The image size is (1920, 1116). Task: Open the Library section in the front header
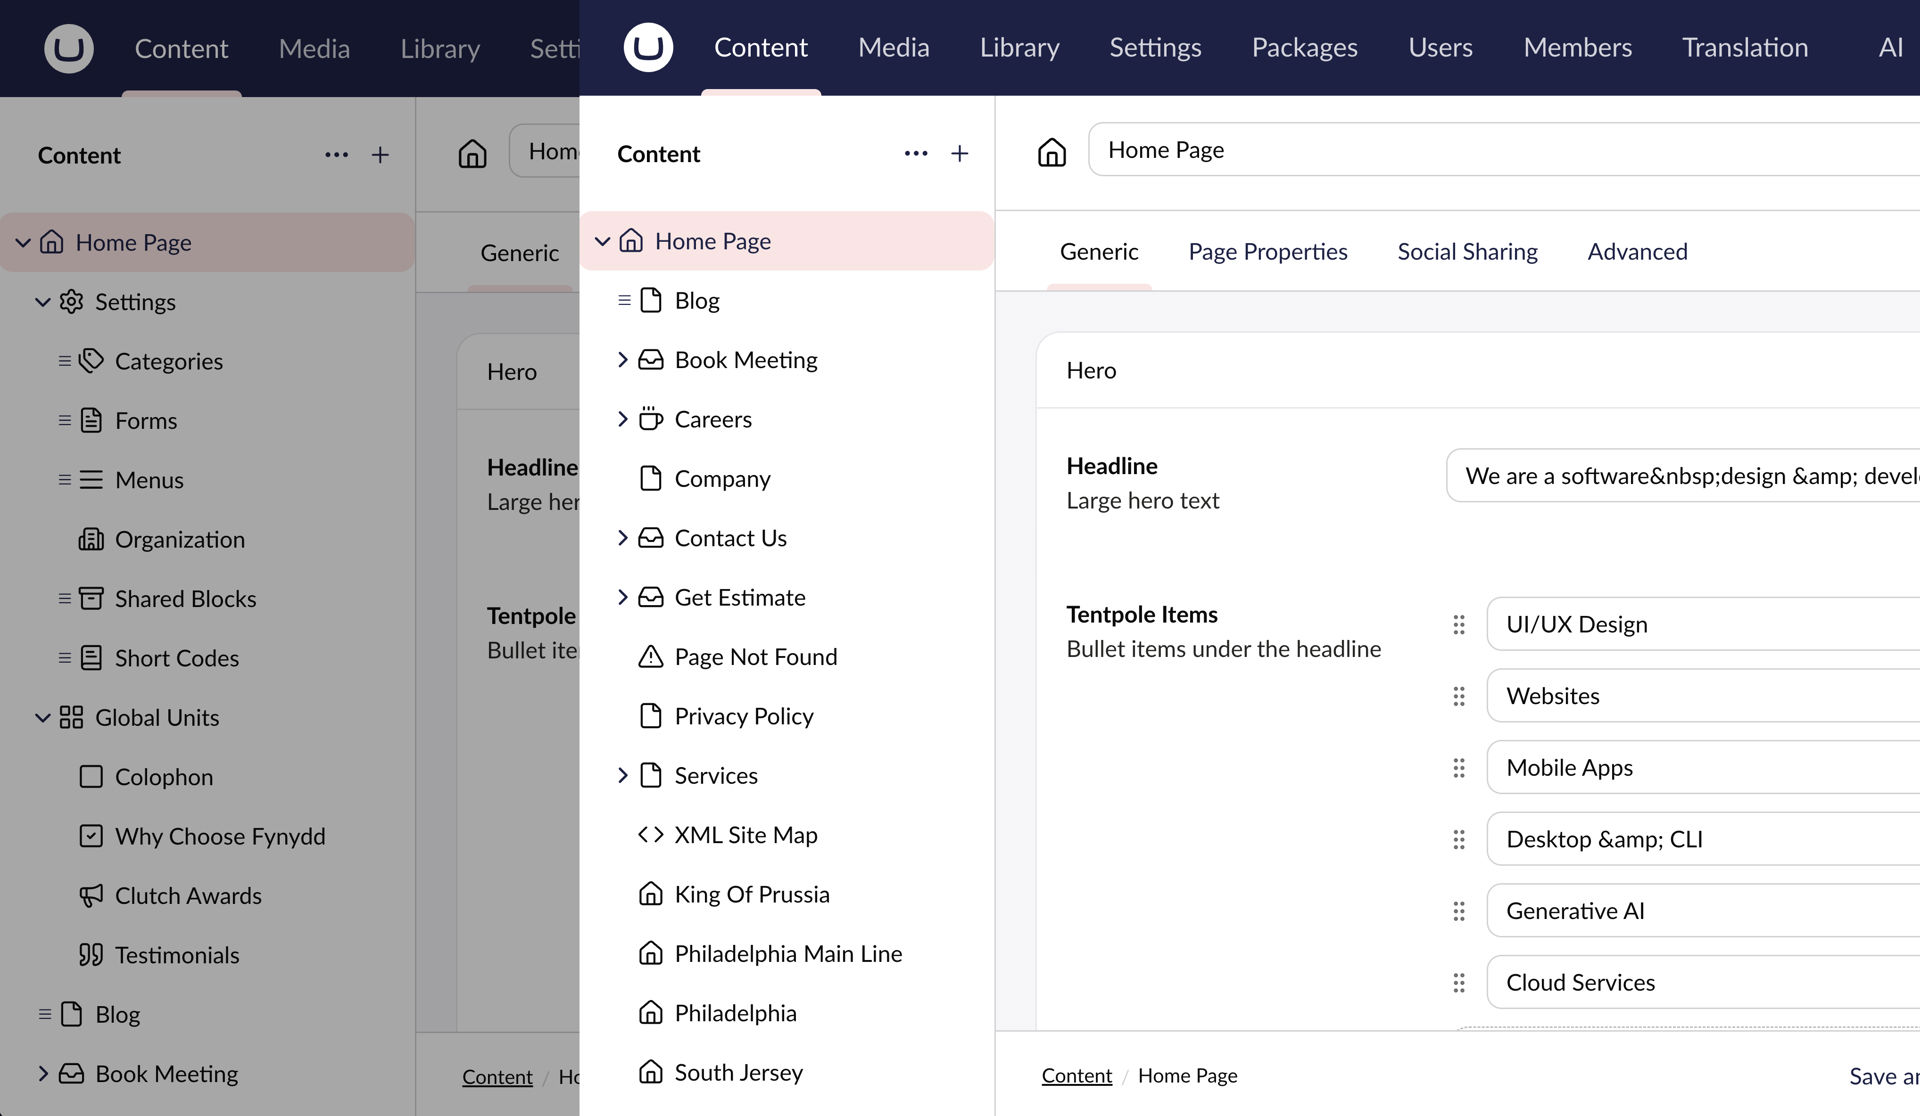1019,47
